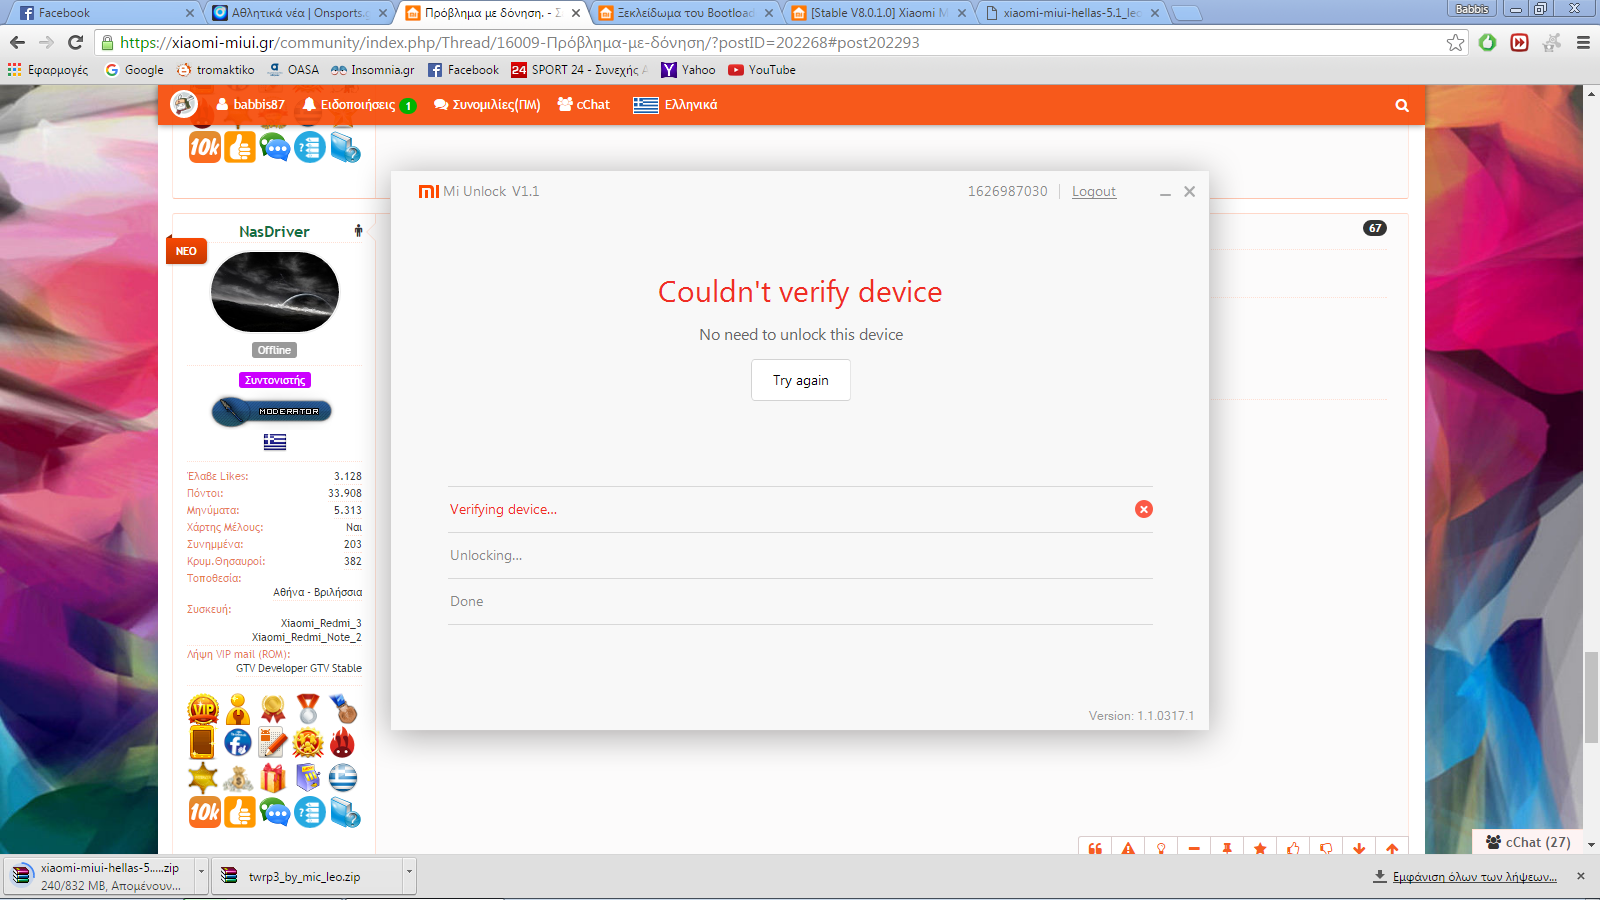Open the Ειδοποιήσεις notifications menu
This screenshot has height=900, width=1600.
(x=358, y=105)
